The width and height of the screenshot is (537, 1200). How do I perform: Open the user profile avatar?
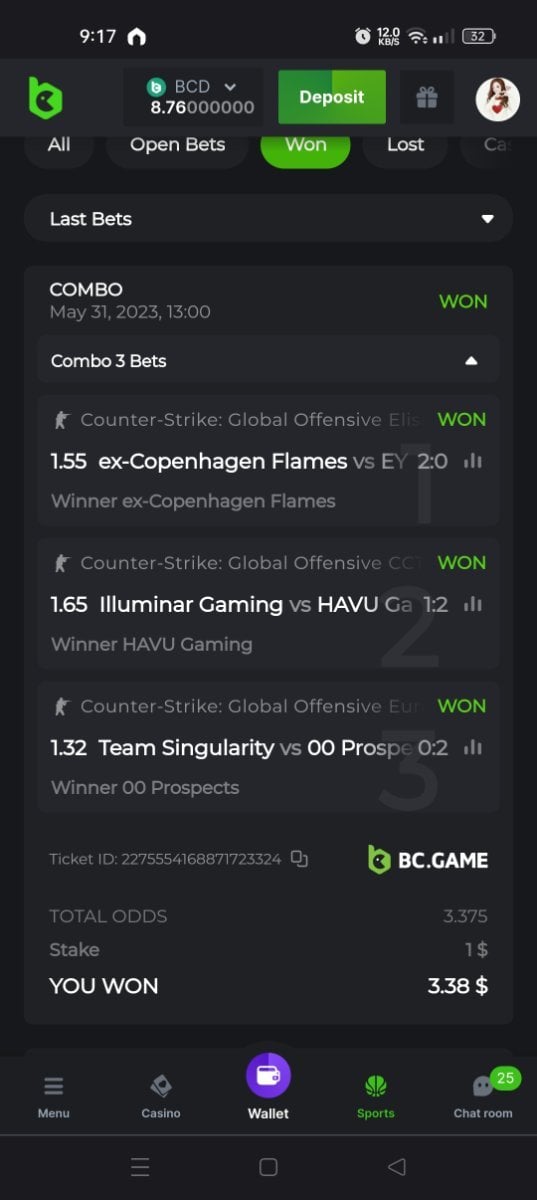[497, 98]
